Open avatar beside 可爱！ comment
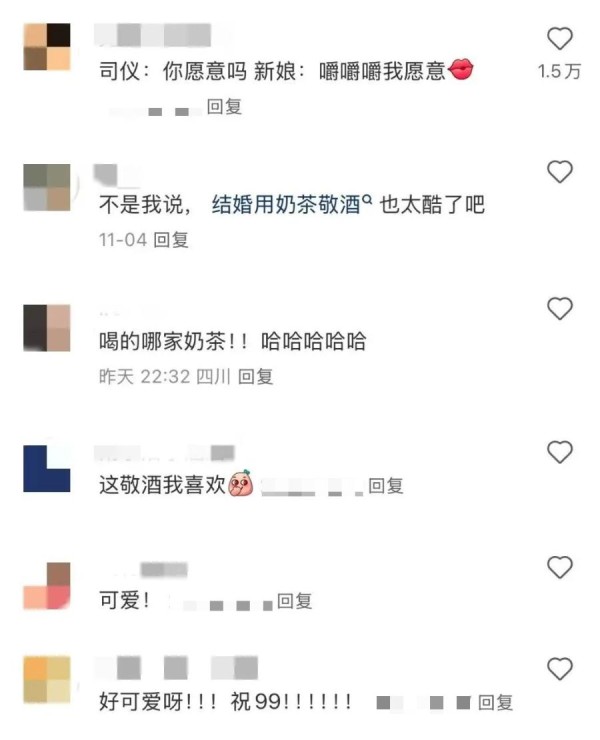The height and width of the screenshot is (740, 600). coord(47,586)
